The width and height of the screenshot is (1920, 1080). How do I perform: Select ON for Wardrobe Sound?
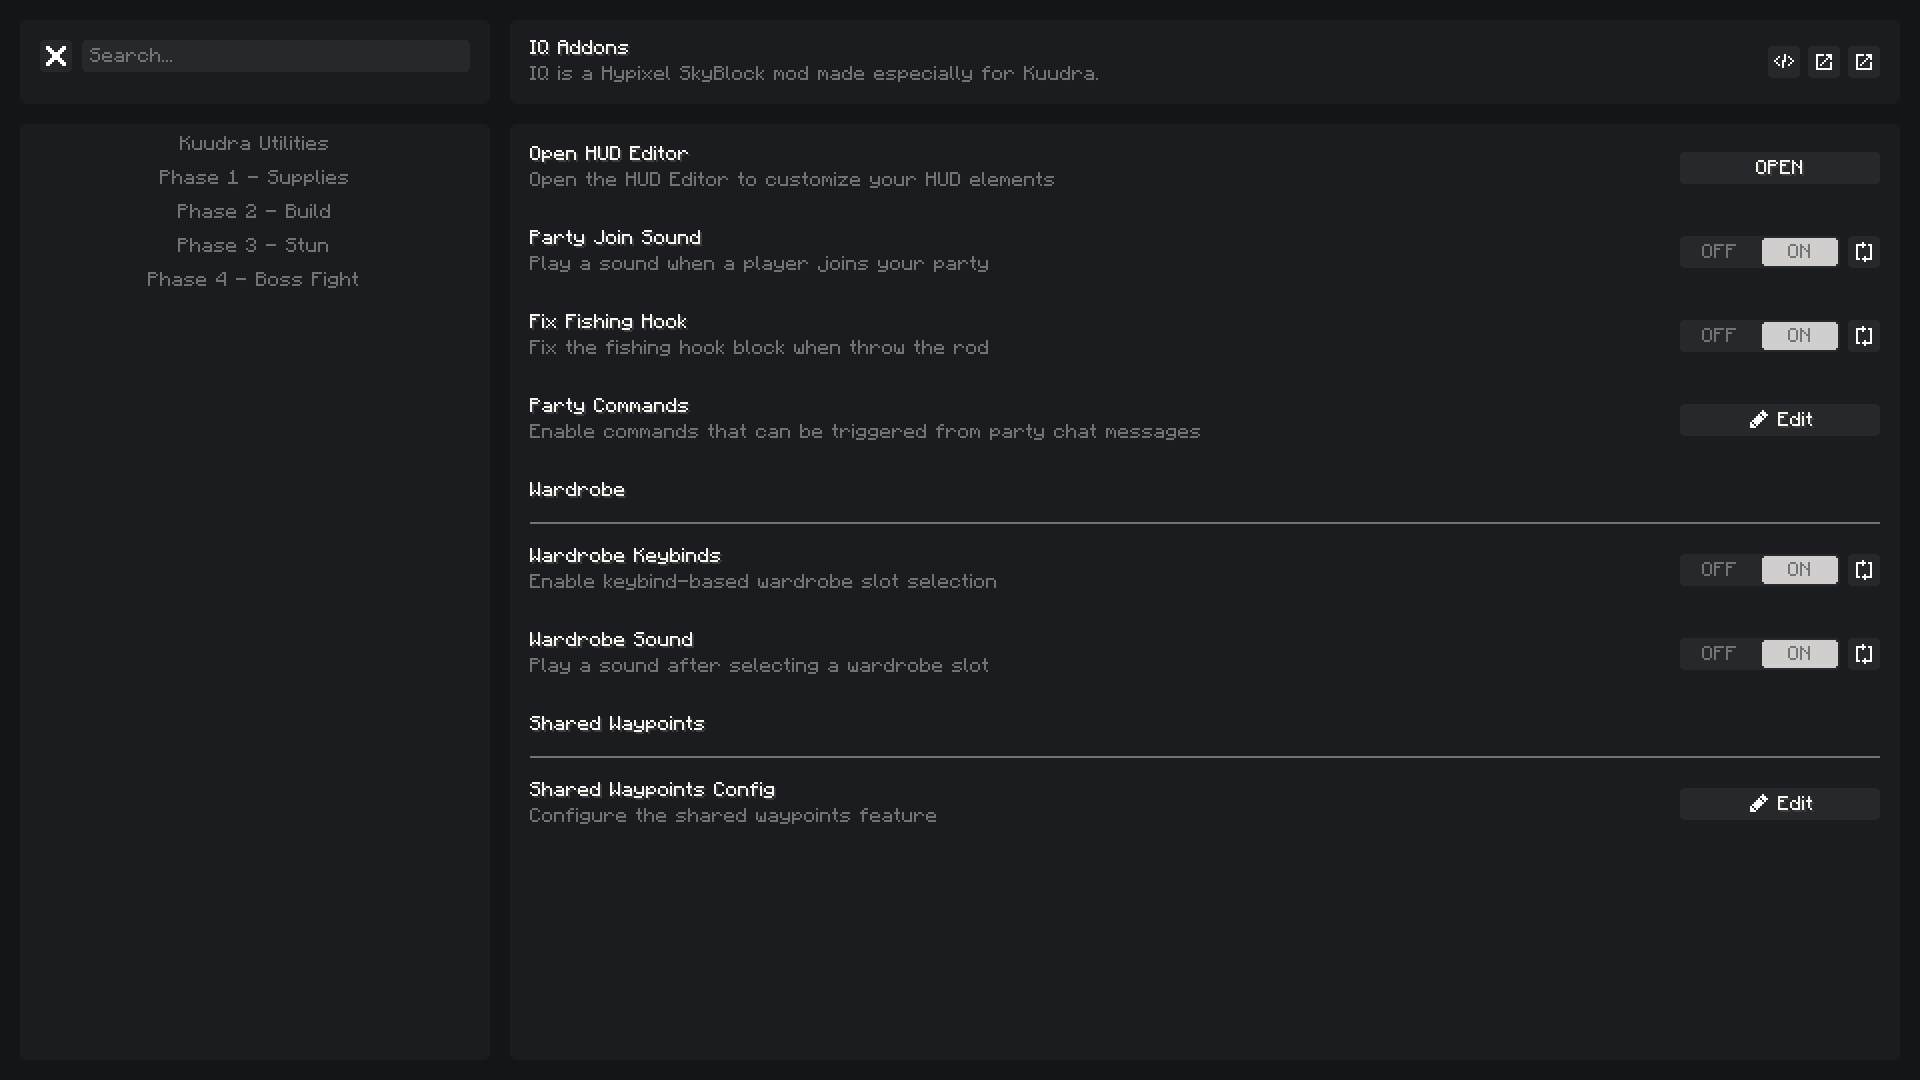click(1799, 654)
